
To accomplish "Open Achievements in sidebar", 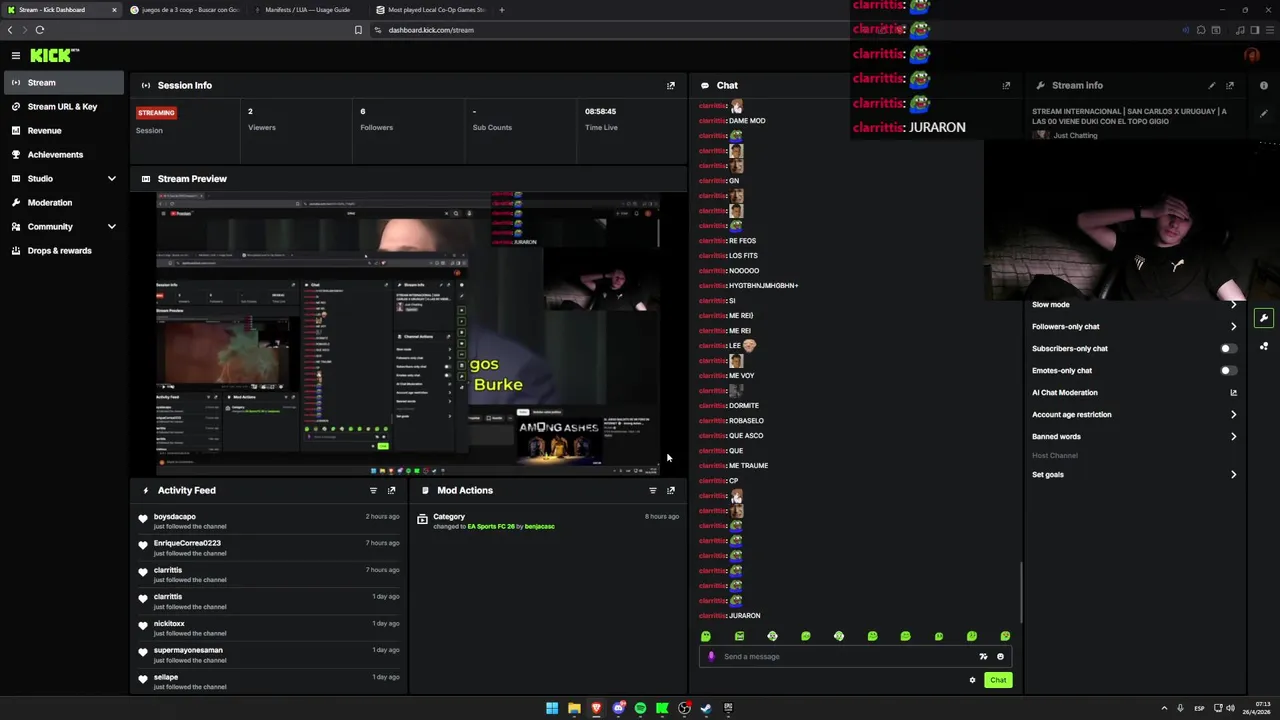I will click(63, 154).
